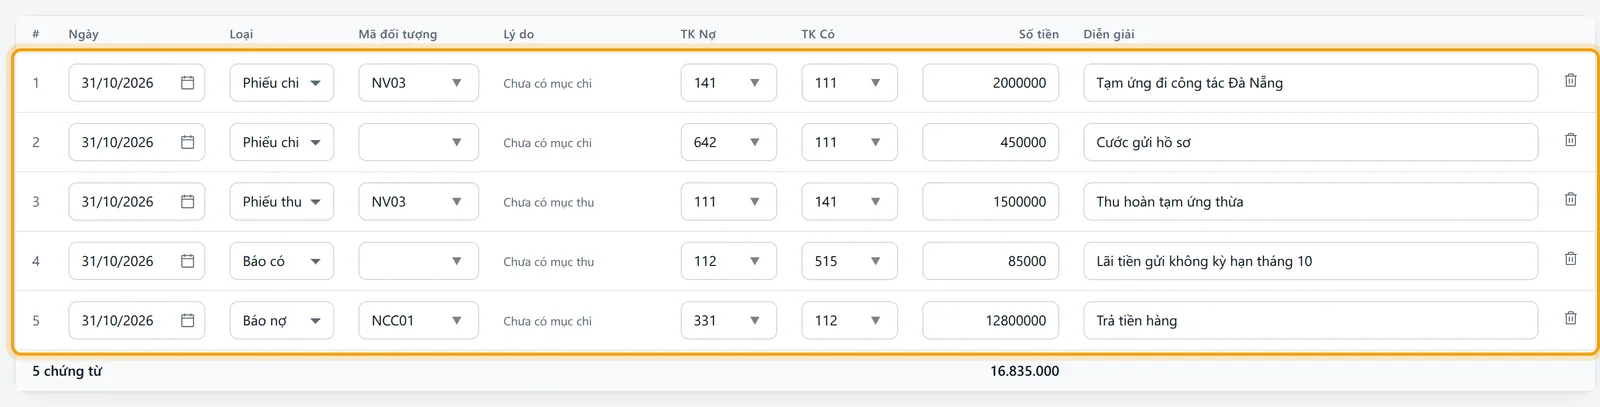Screen dimensions: 1600x407
Task: Click amount field with 12800000
Action: click(x=990, y=321)
